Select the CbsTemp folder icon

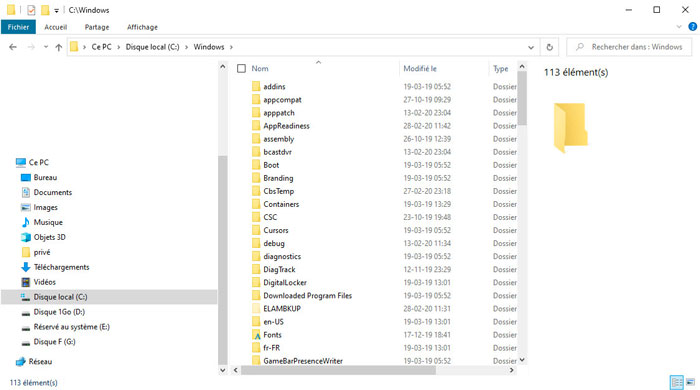pyautogui.click(x=256, y=191)
